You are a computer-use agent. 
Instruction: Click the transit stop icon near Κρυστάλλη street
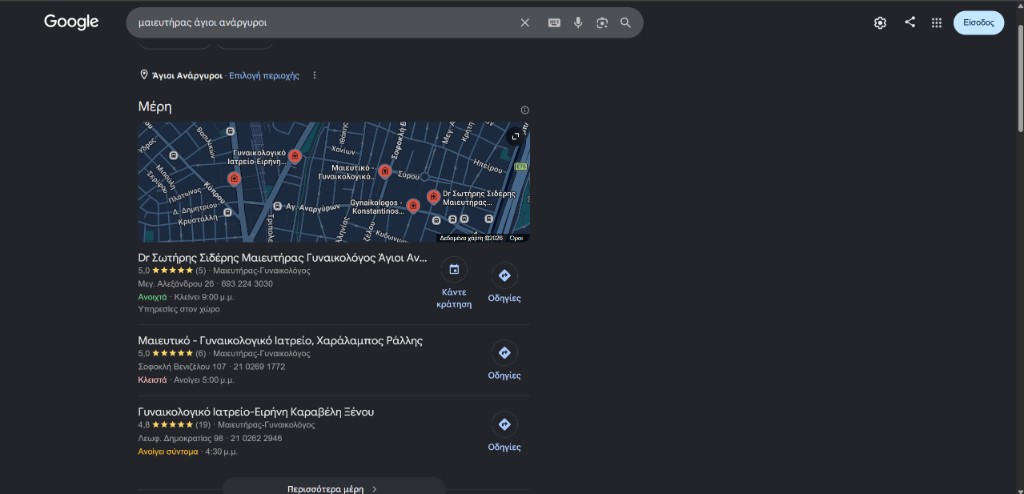[227, 212]
